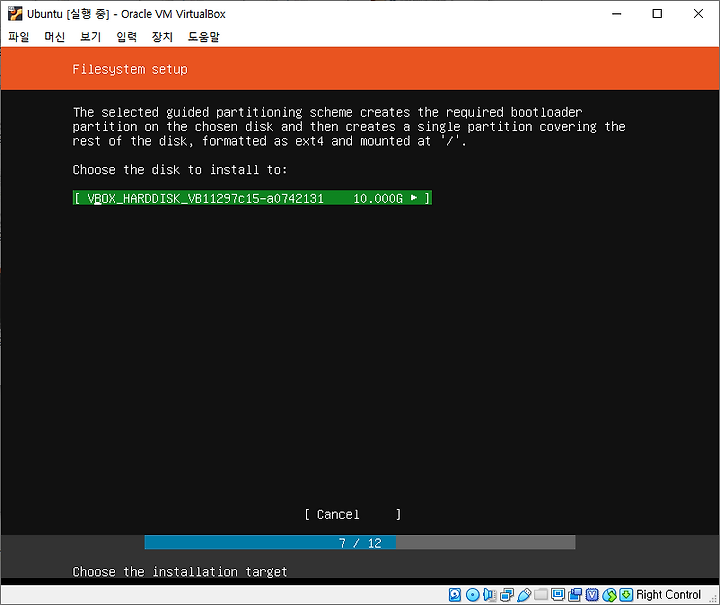Viewport: 720px width, 605px height.
Task: Open the 파일 menu
Action: (x=19, y=37)
